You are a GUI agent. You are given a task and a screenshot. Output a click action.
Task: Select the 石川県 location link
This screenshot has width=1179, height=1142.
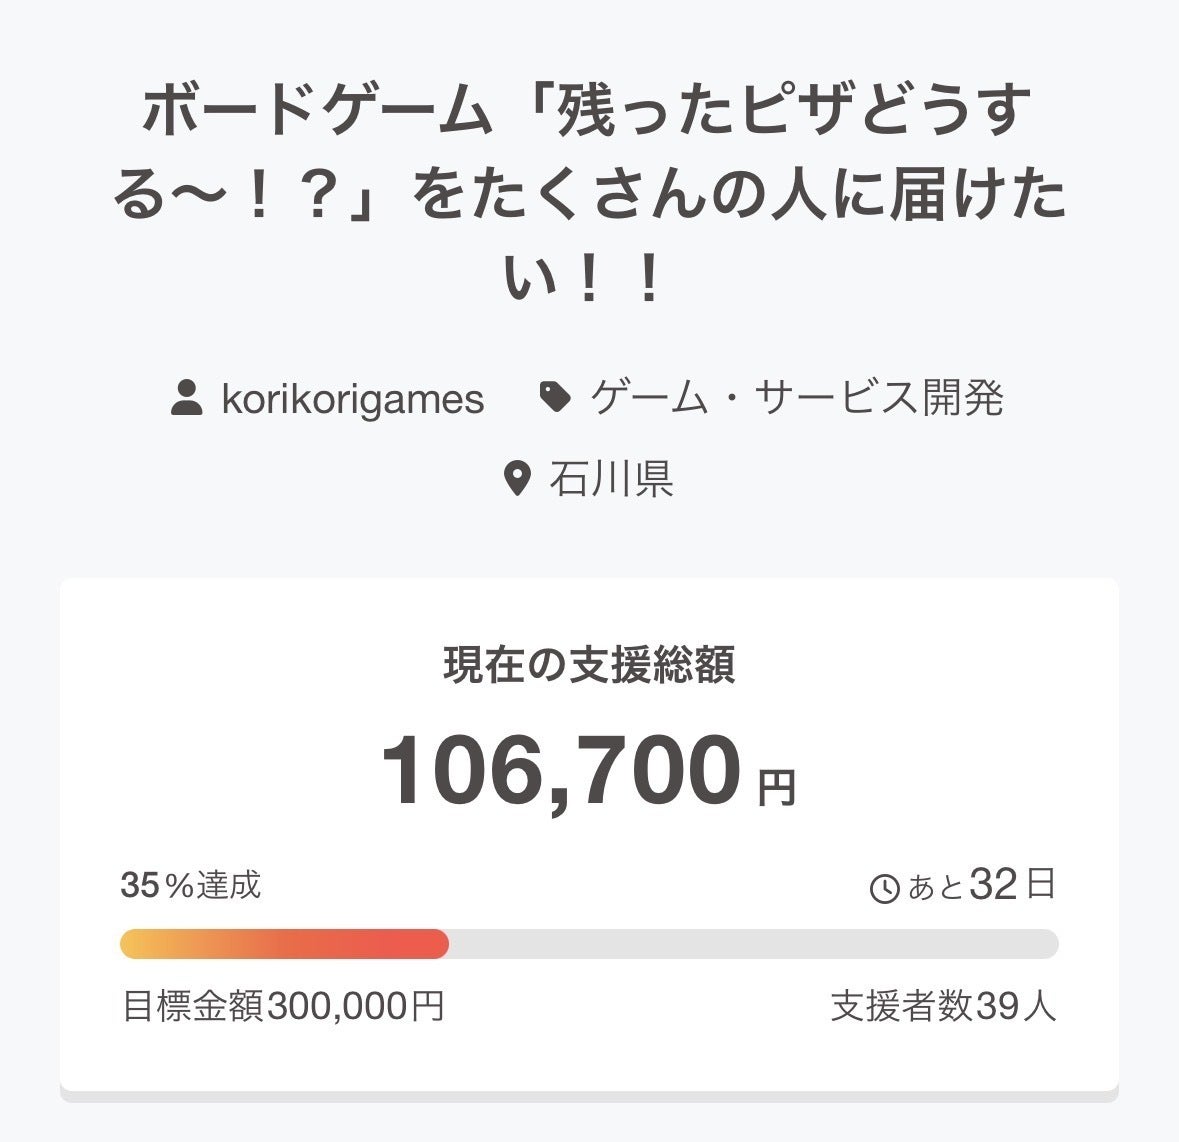(x=611, y=479)
